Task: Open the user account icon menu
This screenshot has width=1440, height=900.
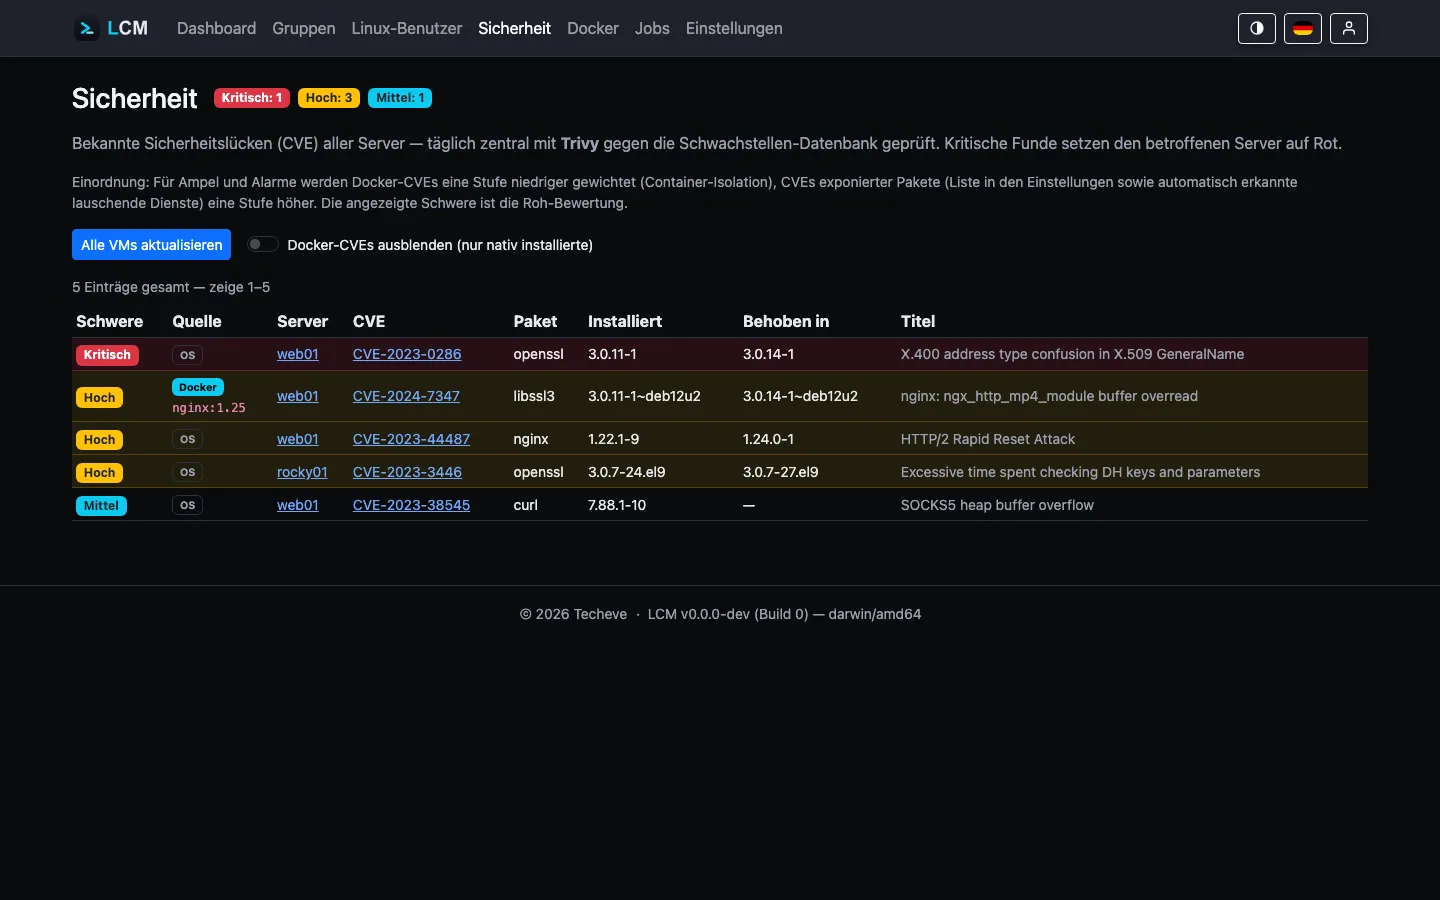Action: point(1349,28)
